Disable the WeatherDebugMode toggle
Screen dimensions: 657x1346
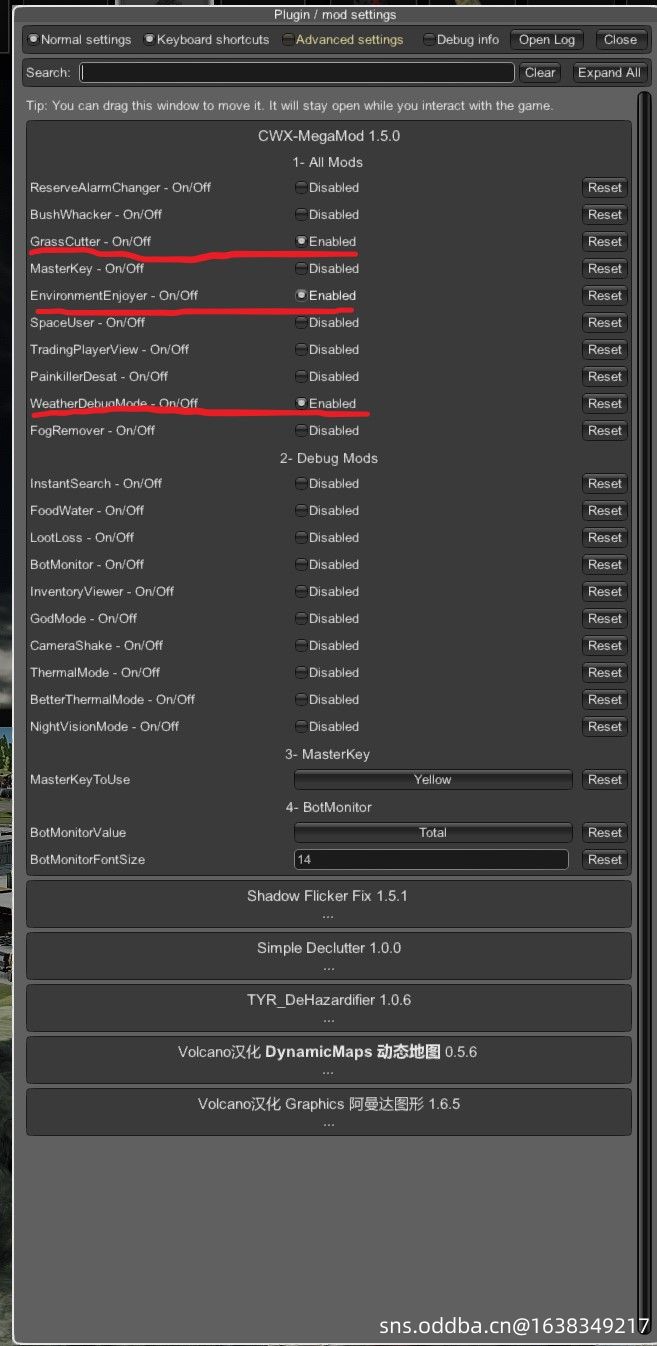[326, 404]
